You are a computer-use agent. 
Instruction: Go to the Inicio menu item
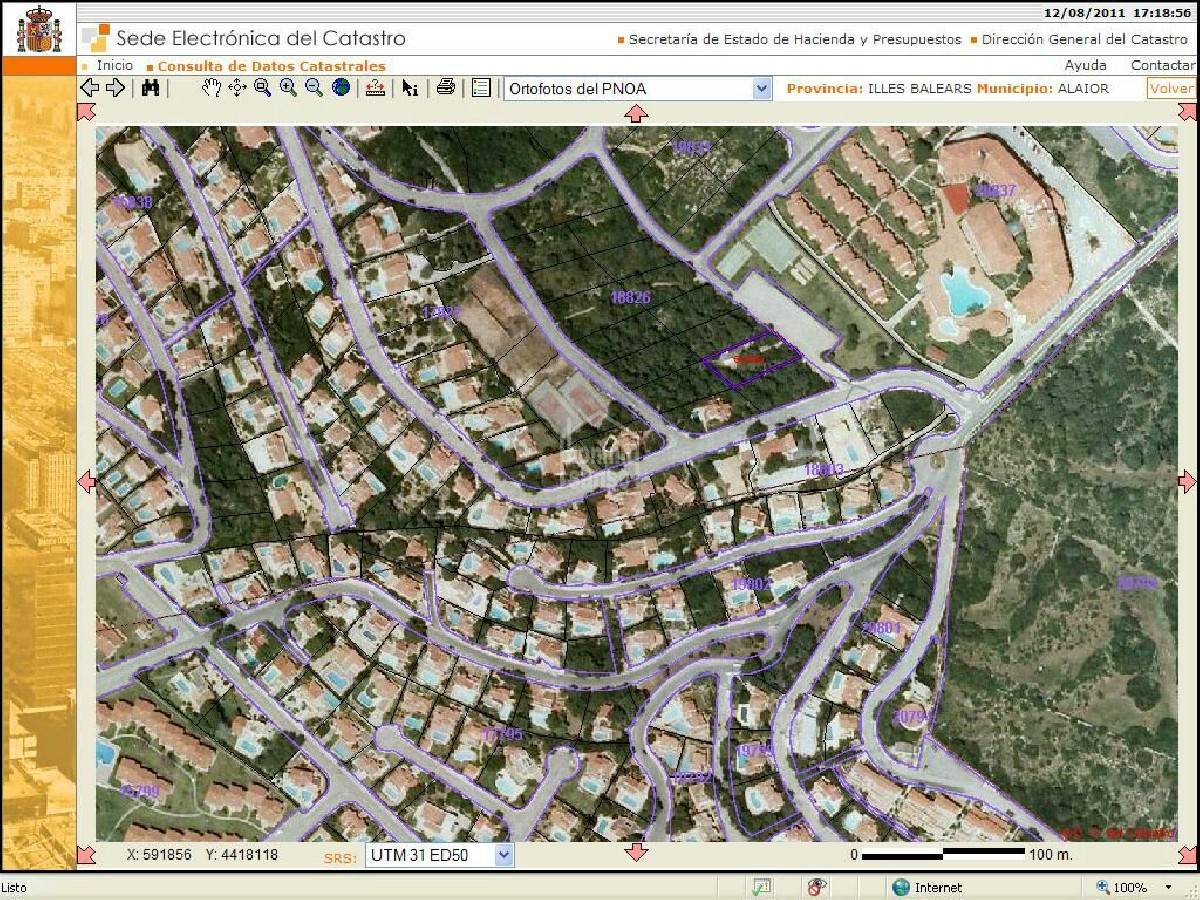click(114, 66)
